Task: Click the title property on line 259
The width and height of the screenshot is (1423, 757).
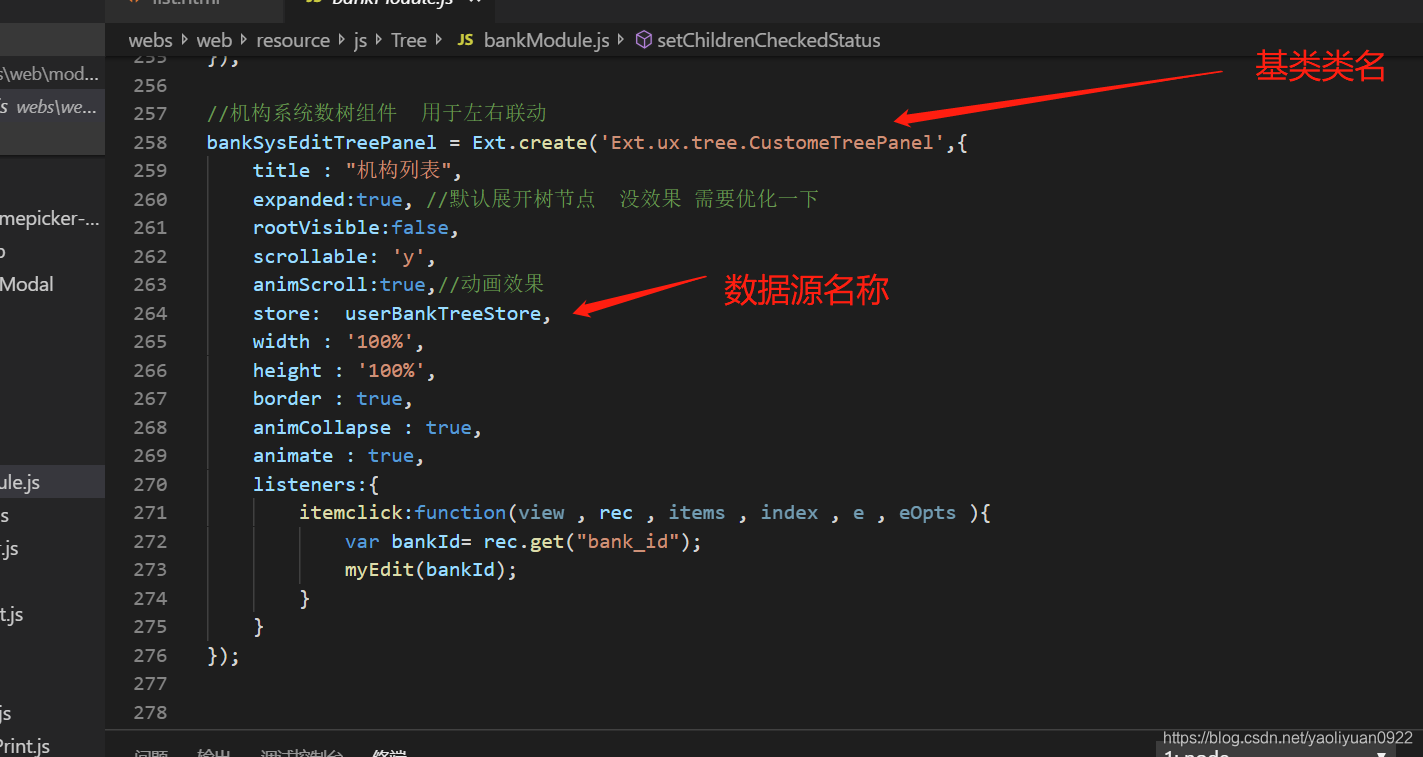Action: pyautogui.click(x=281, y=170)
